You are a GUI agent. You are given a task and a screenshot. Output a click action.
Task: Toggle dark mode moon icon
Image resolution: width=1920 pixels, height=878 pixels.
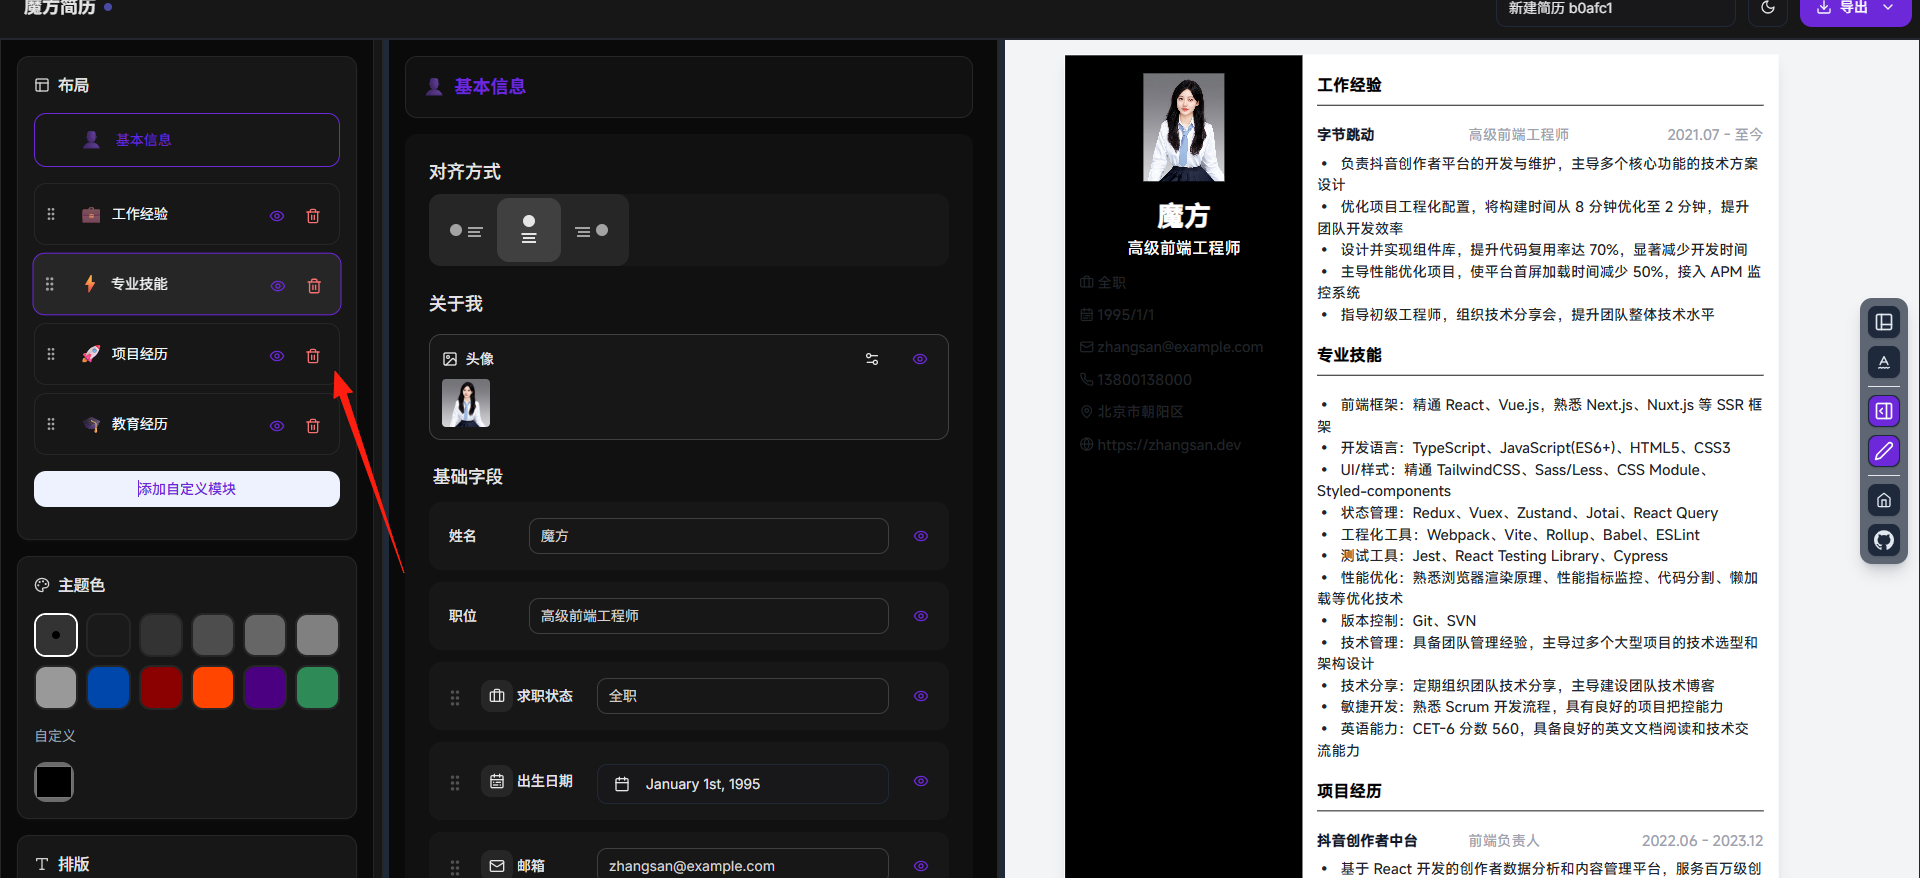tap(1768, 8)
